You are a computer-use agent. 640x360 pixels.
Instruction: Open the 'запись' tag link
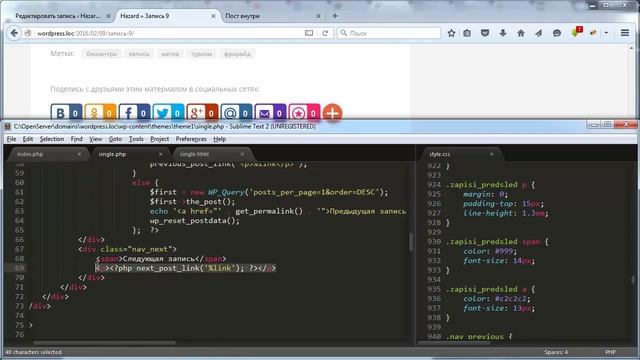(139, 54)
